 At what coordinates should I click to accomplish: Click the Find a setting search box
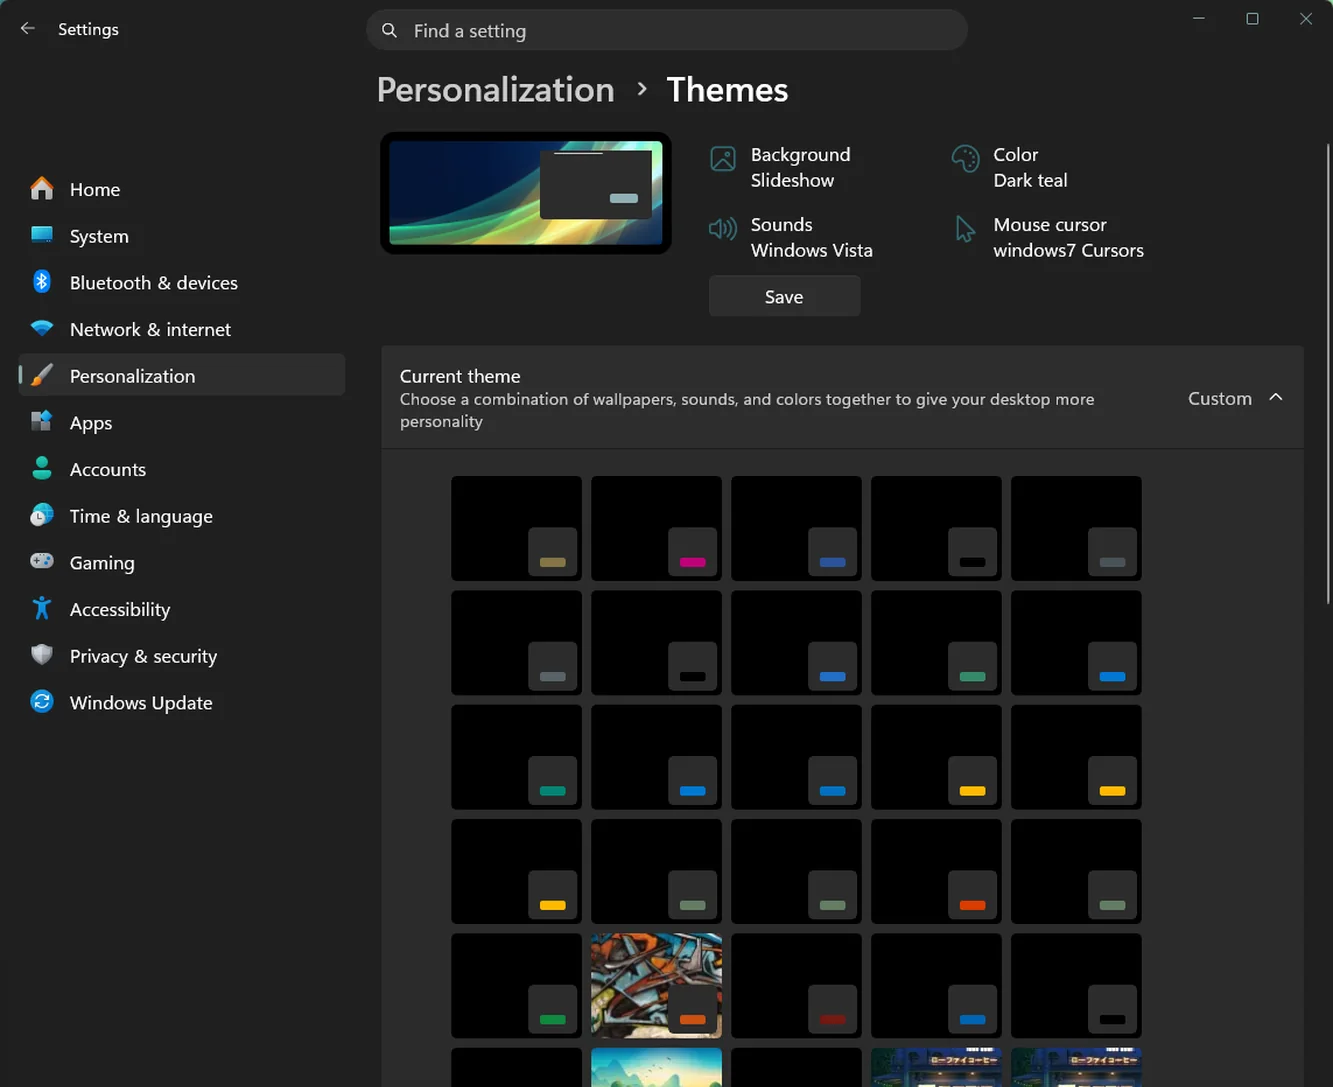click(x=667, y=31)
